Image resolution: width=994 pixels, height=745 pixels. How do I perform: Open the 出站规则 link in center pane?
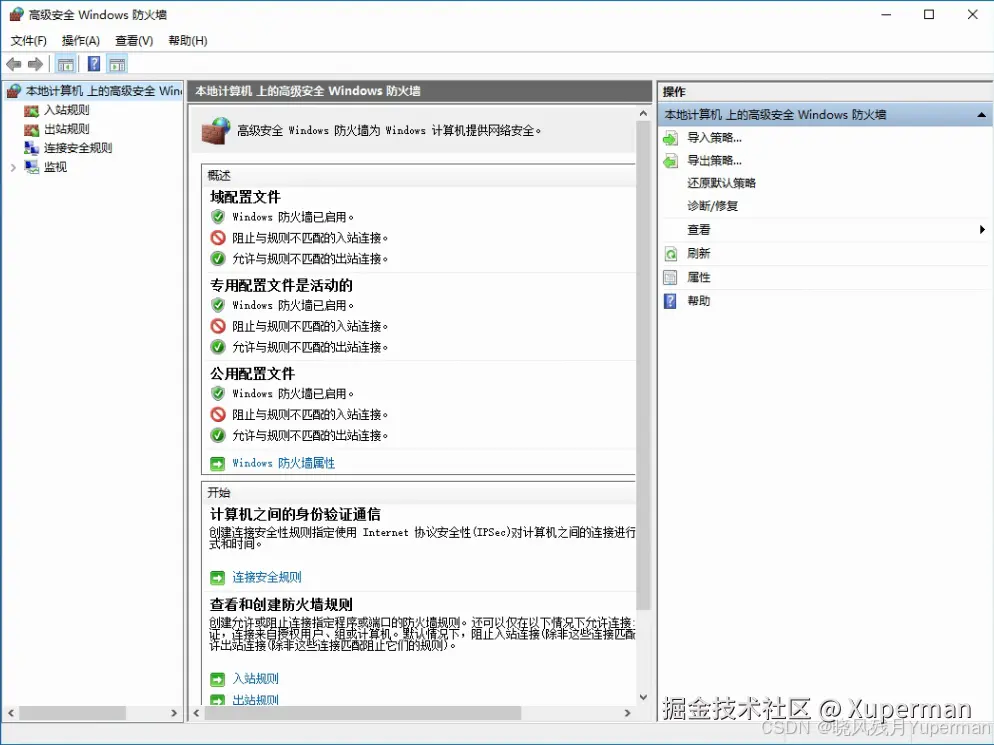coord(255,700)
